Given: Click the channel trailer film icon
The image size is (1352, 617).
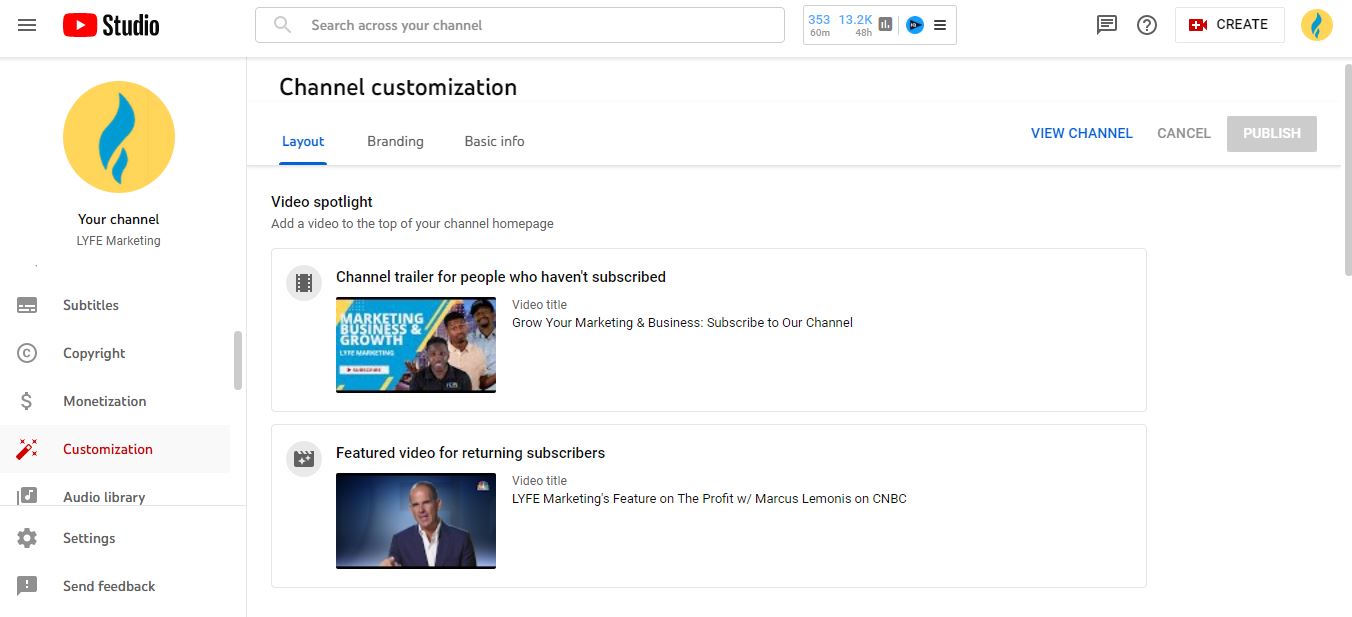Looking at the screenshot, I should [x=304, y=283].
